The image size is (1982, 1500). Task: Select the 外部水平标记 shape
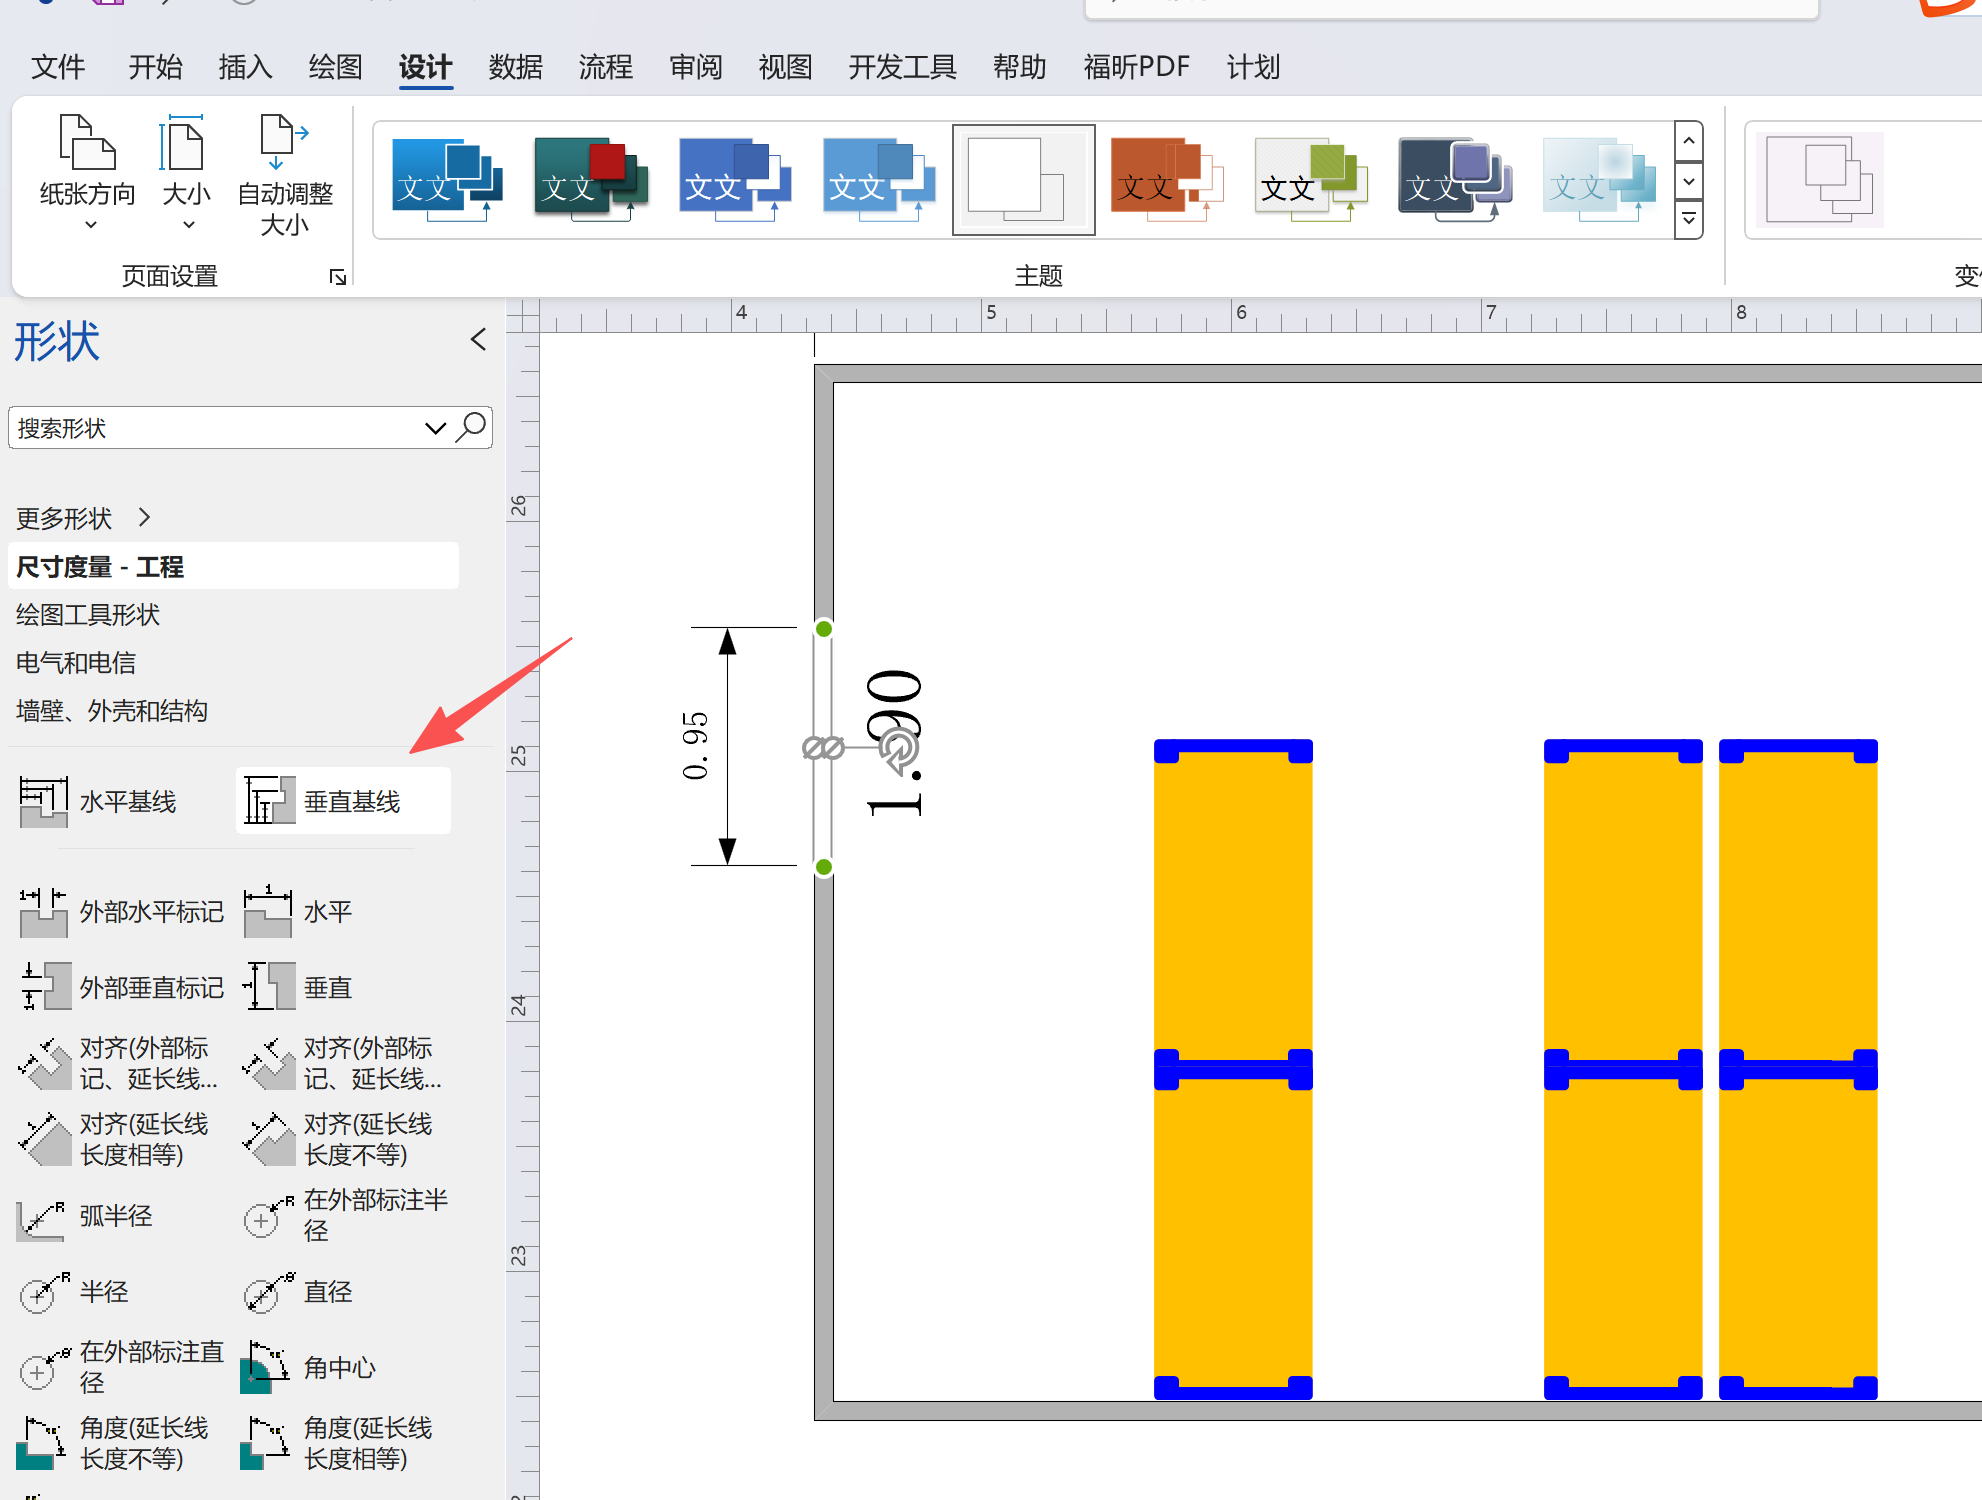click(x=121, y=911)
